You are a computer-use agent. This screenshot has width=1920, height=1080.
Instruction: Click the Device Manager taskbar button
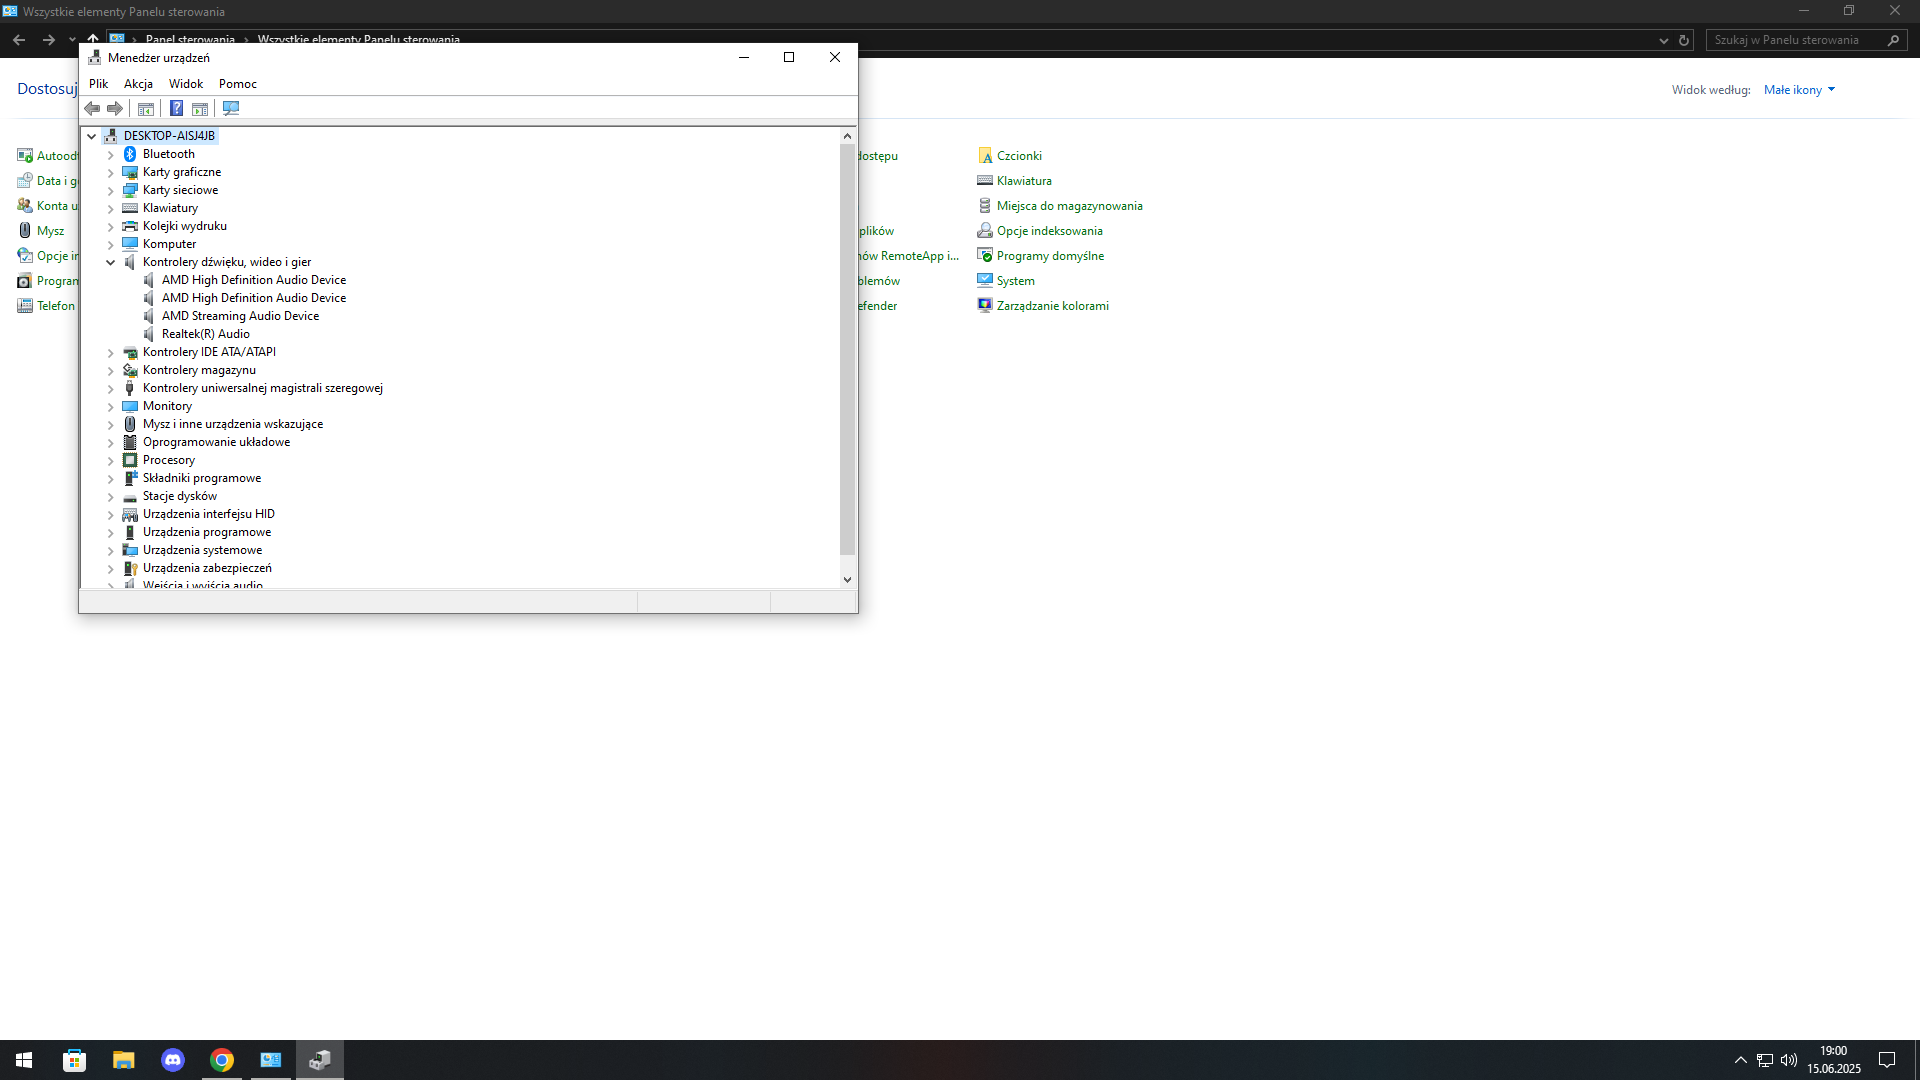(x=319, y=1060)
